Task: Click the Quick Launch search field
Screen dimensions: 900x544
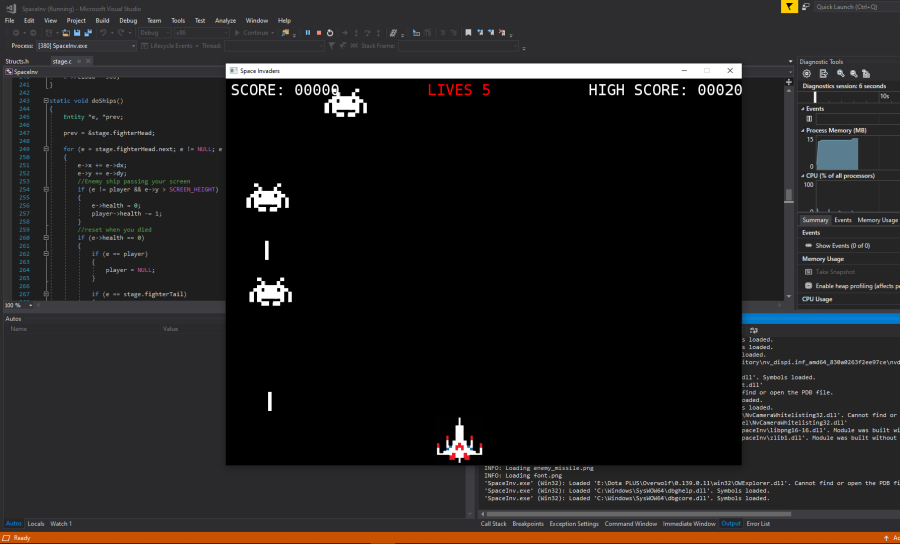Action: point(856,6)
